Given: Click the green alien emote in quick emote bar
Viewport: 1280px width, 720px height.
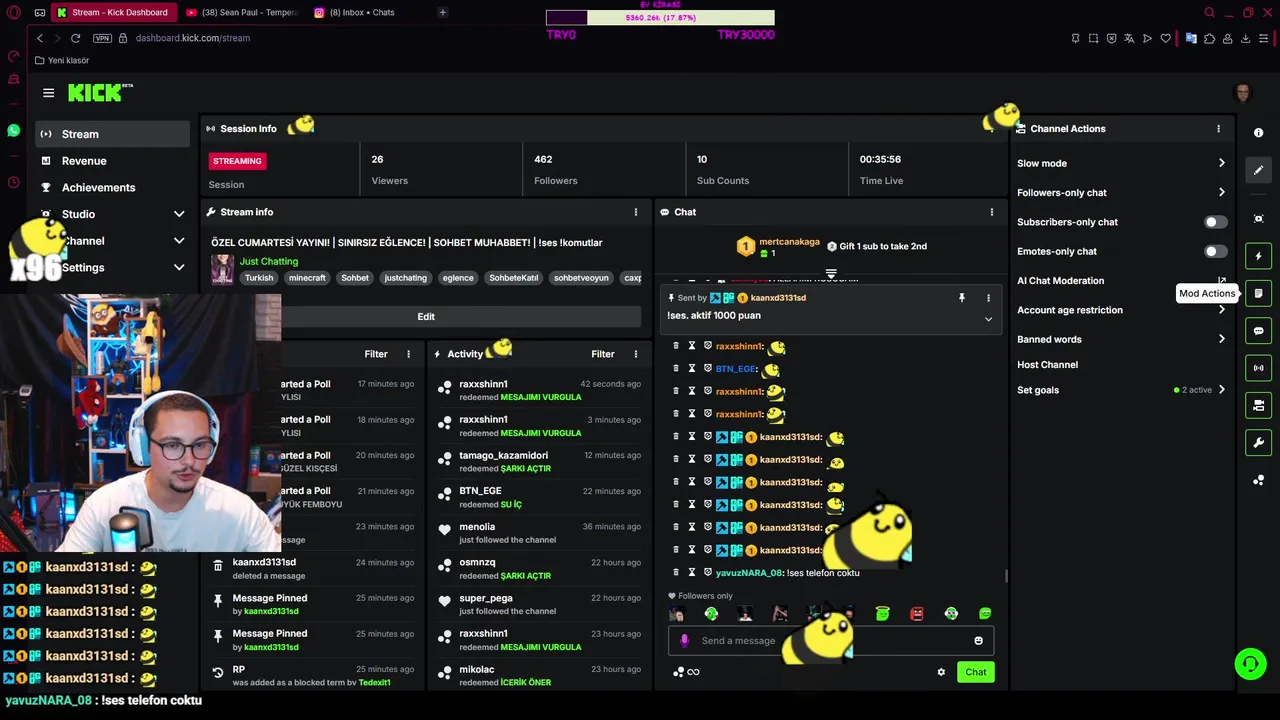Looking at the screenshot, I should click(711, 614).
